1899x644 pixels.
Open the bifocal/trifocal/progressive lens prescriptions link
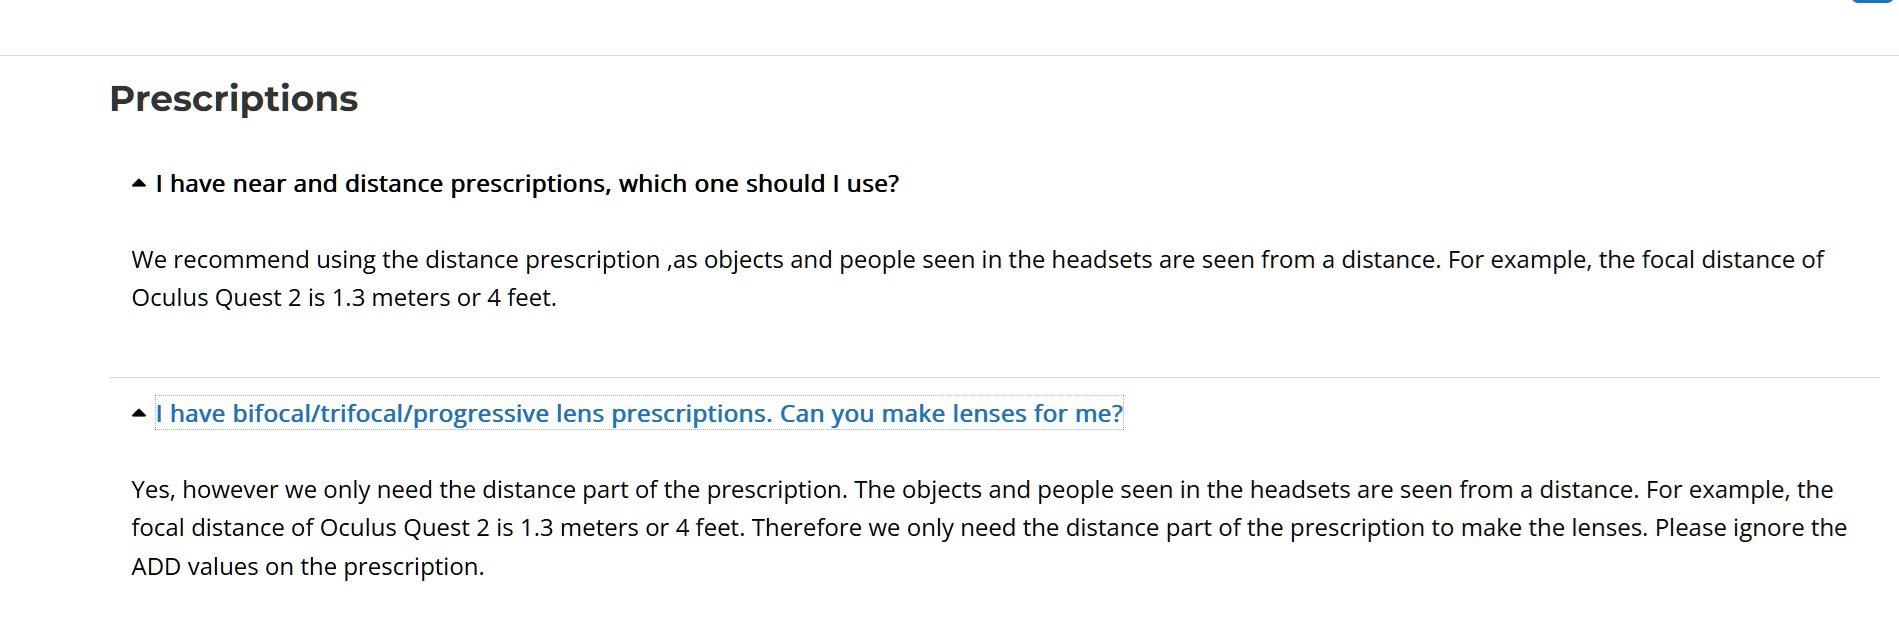(639, 414)
